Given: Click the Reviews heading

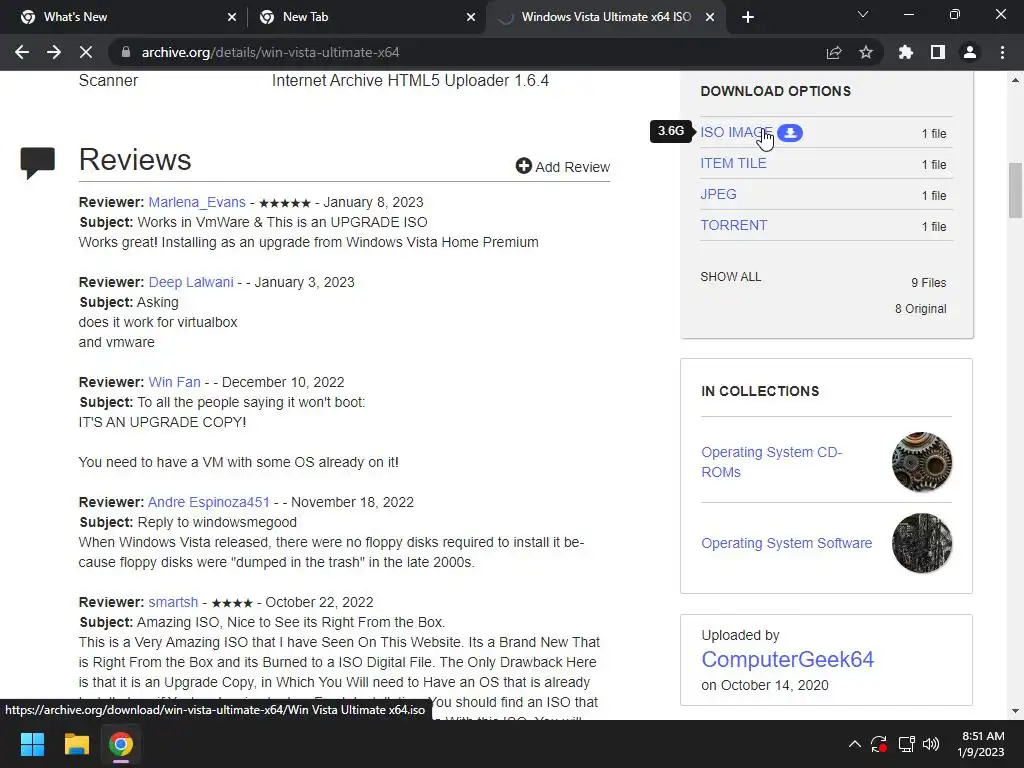Looking at the screenshot, I should pyautogui.click(x=135, y=160).
